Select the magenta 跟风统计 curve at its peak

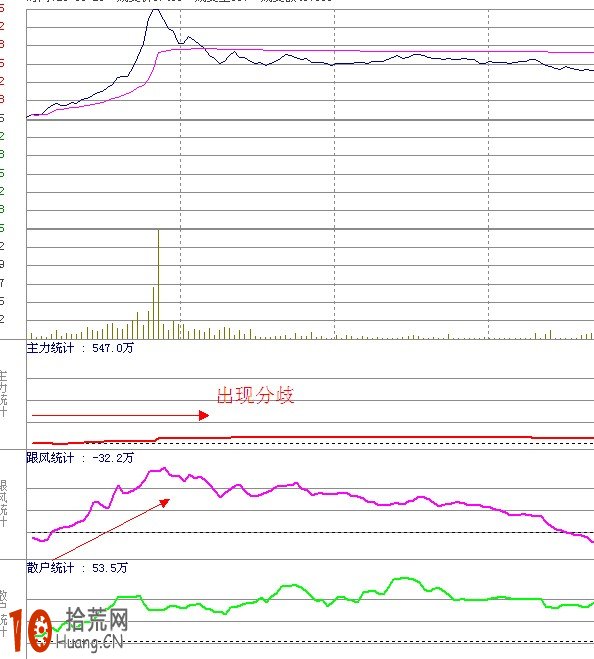[x=164, y=468]
